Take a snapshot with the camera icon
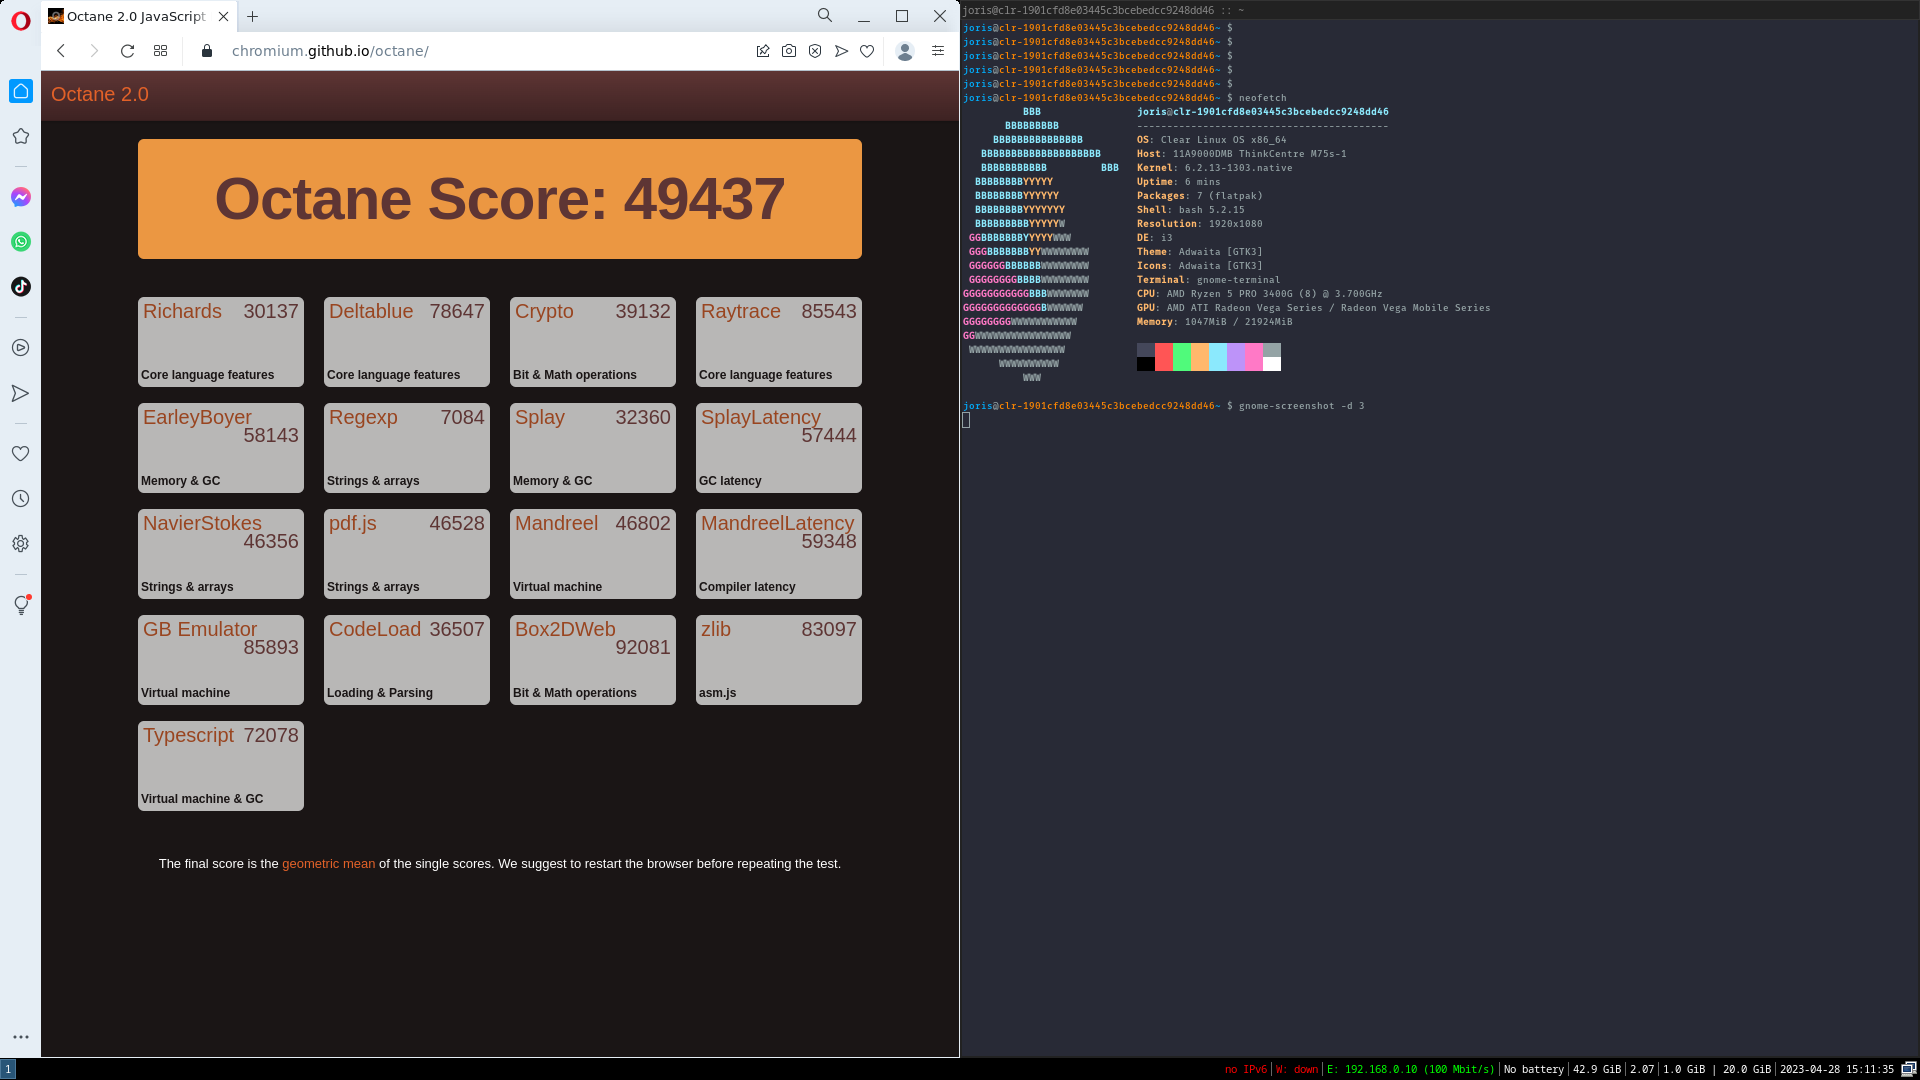This screenshot has width=1920, height=1080. 789,51
